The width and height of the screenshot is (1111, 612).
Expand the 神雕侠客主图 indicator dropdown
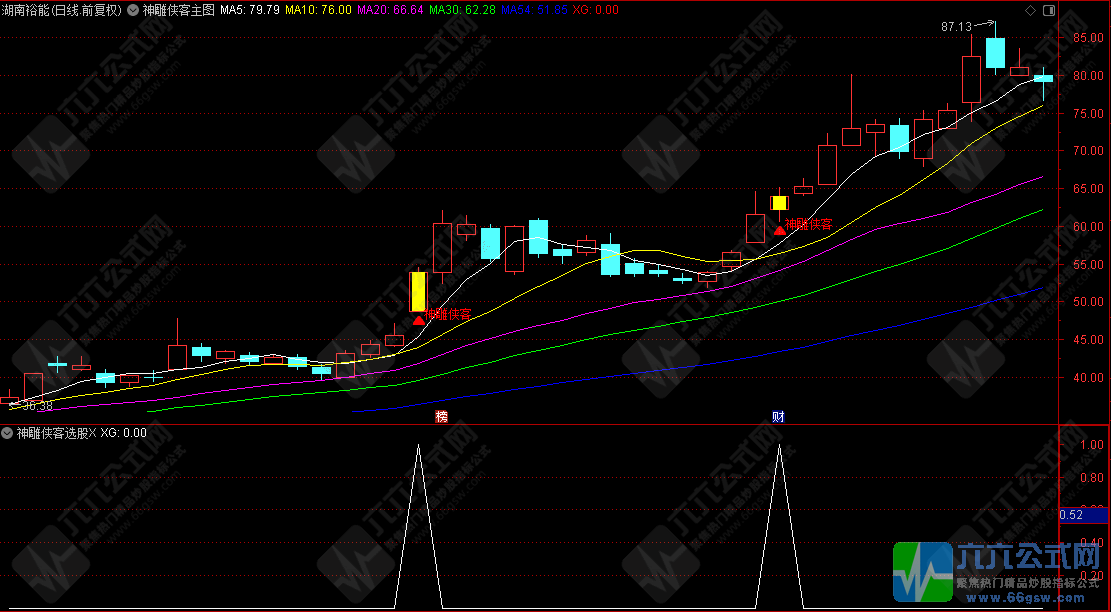click(x=135, y=10)
